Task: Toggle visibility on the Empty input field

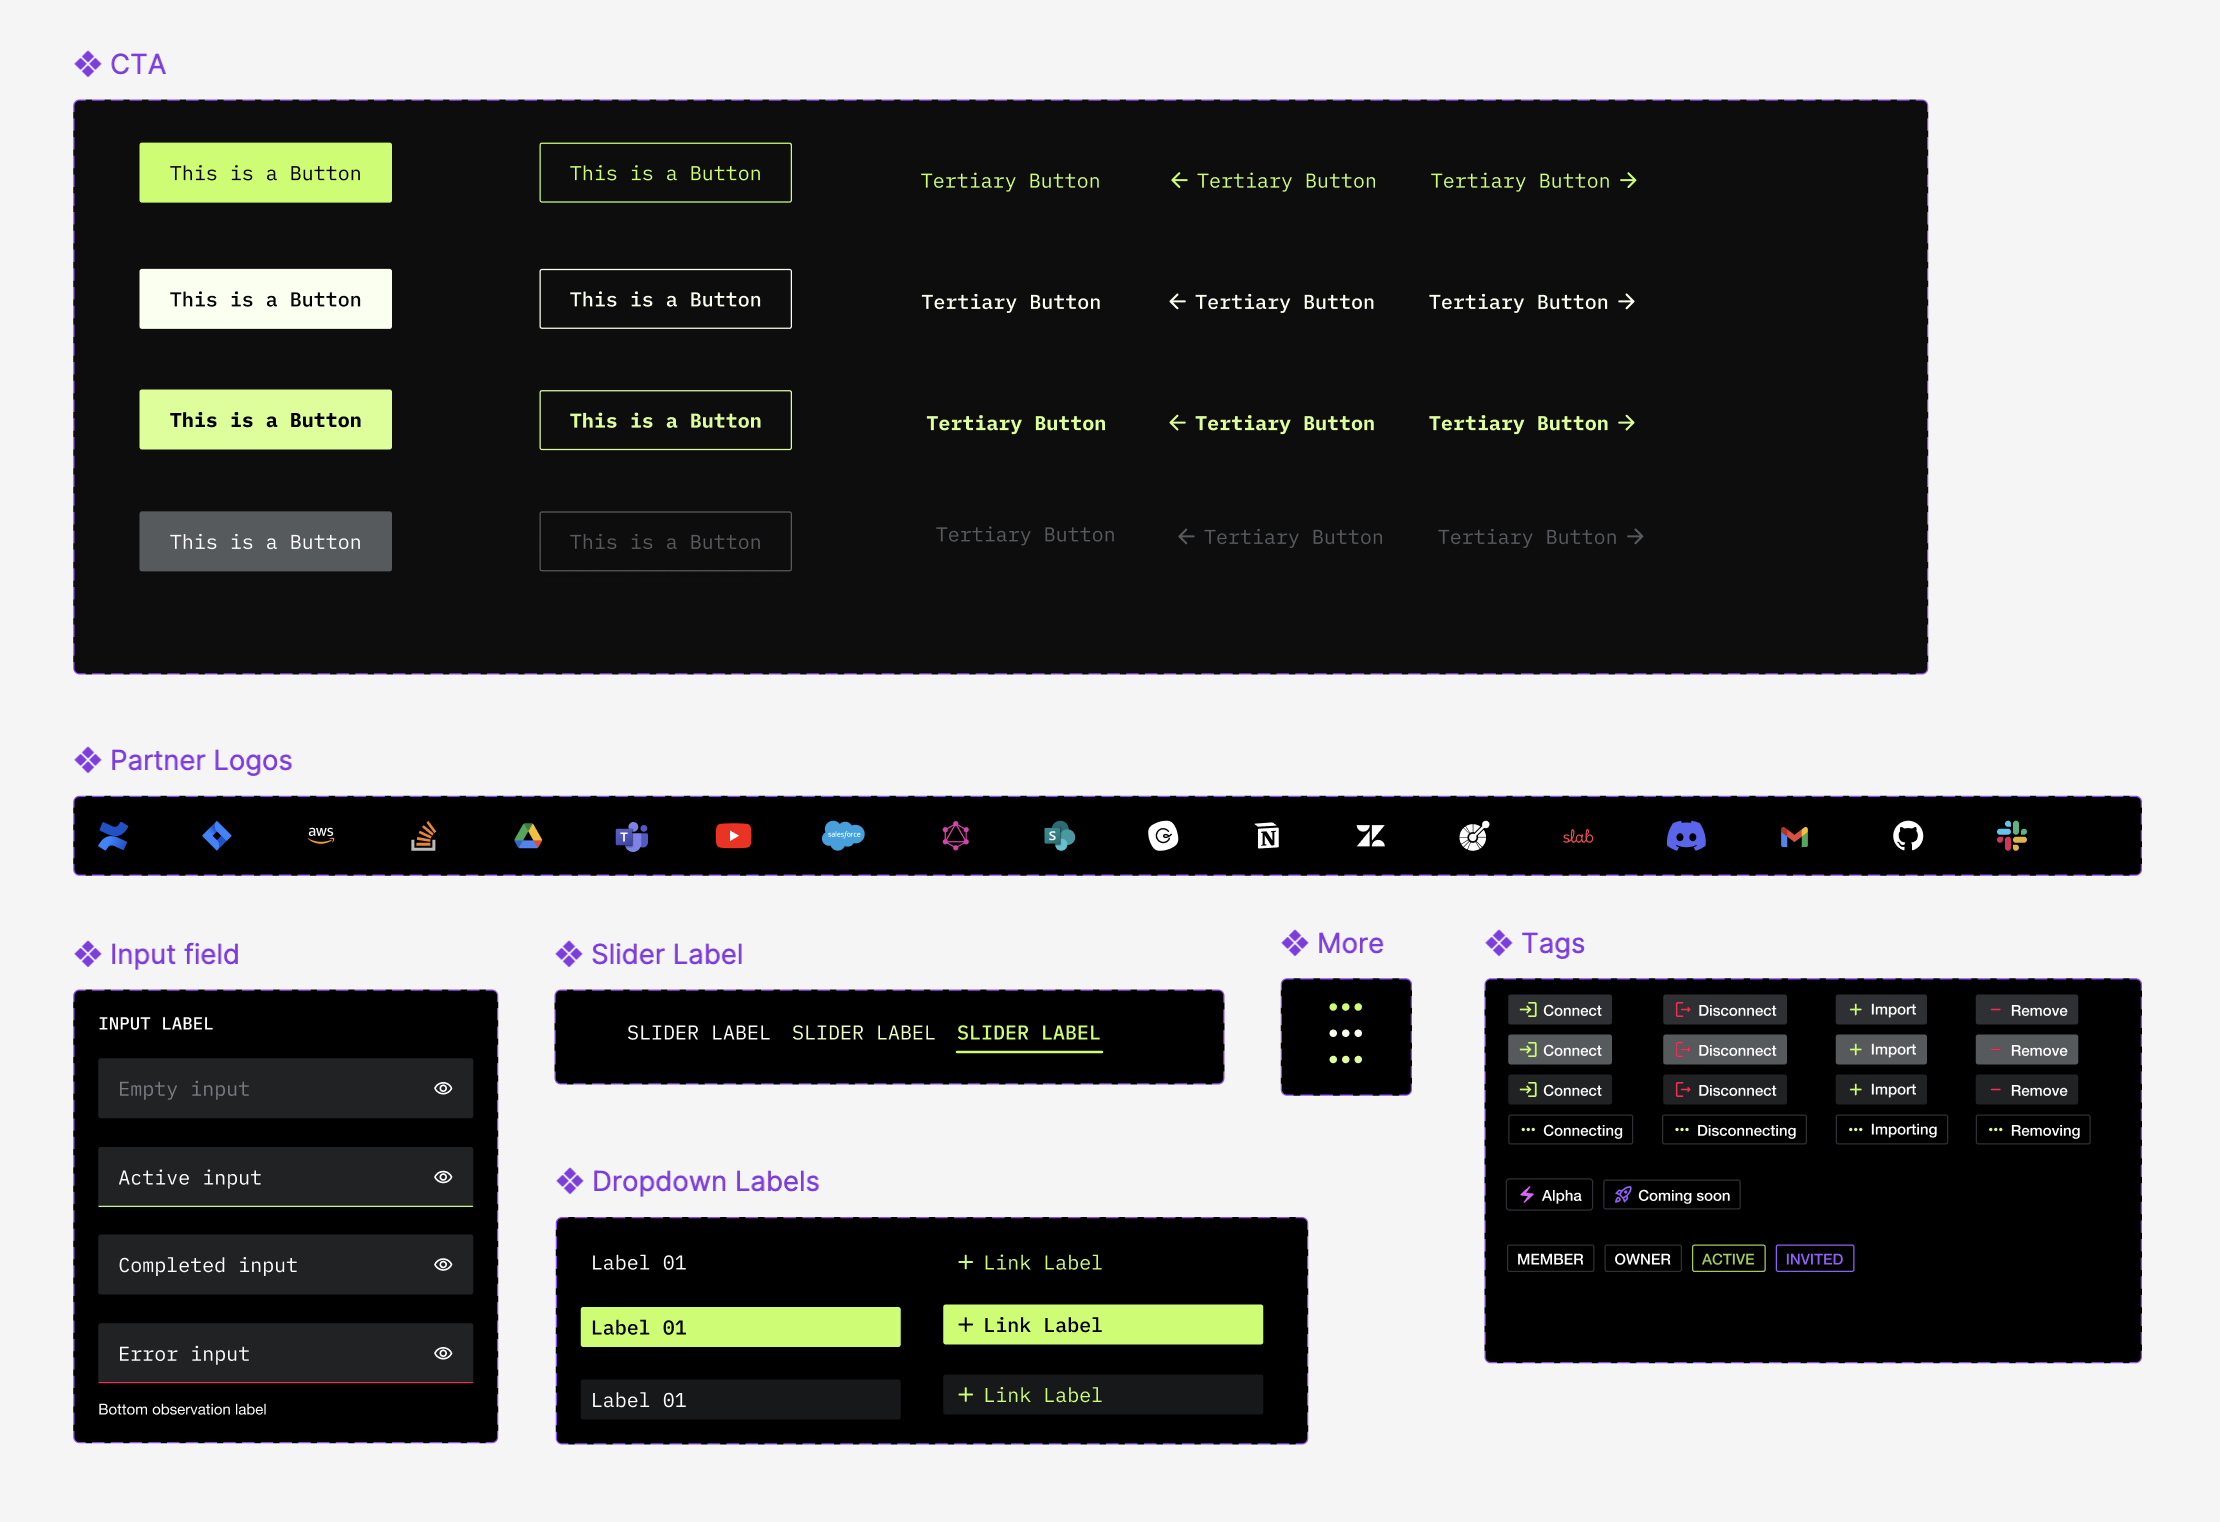Action: (x=443, y=1088)
